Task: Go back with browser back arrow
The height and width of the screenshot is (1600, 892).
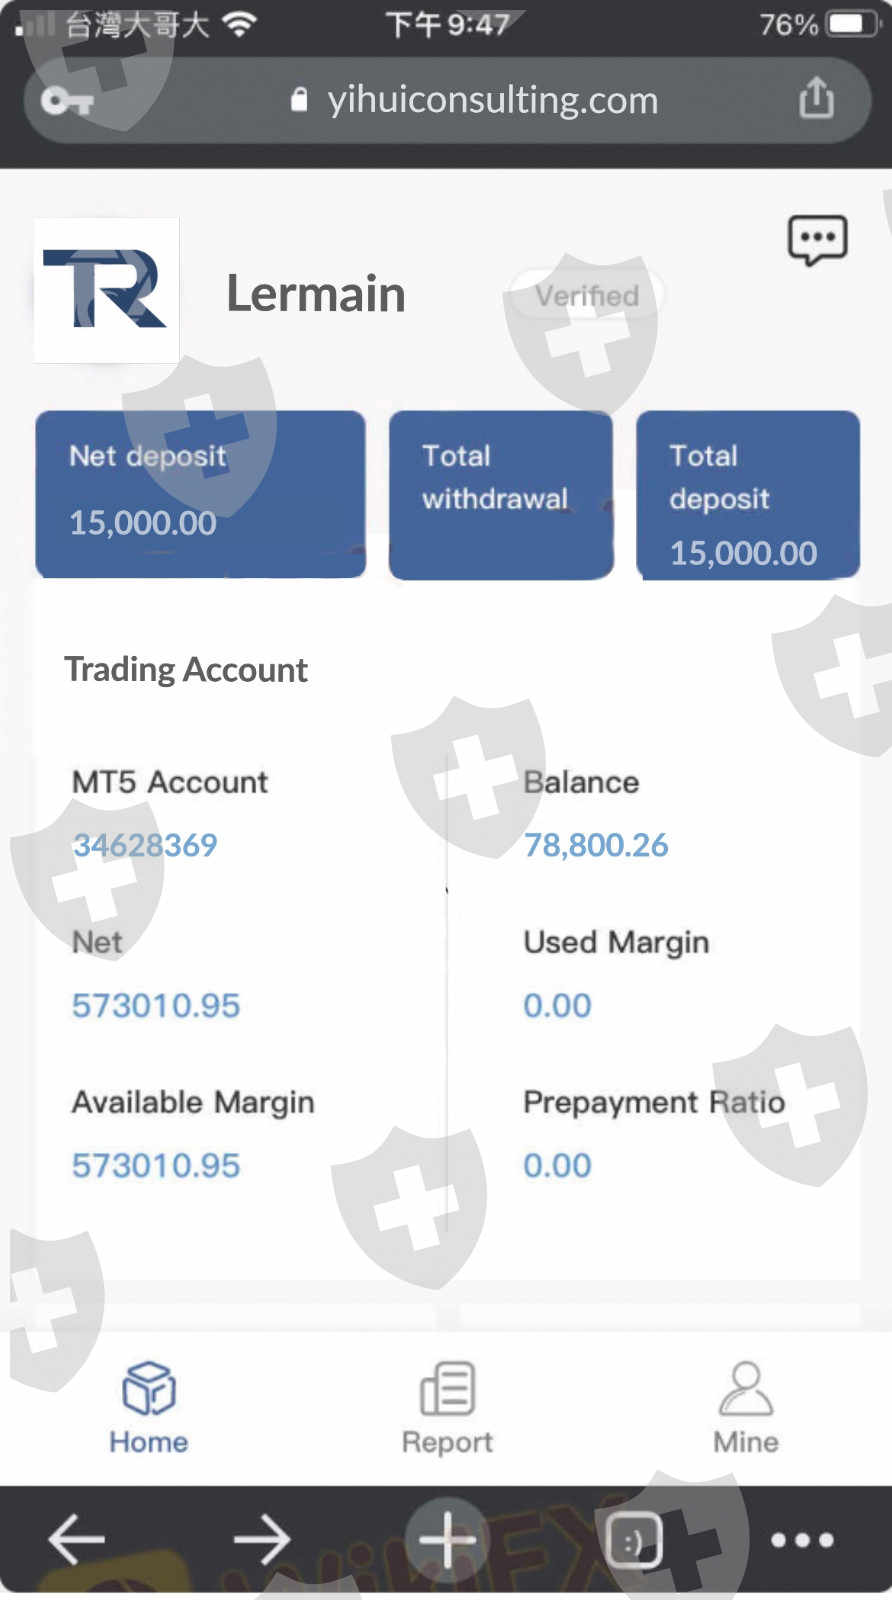Action: pos(77,1539)
